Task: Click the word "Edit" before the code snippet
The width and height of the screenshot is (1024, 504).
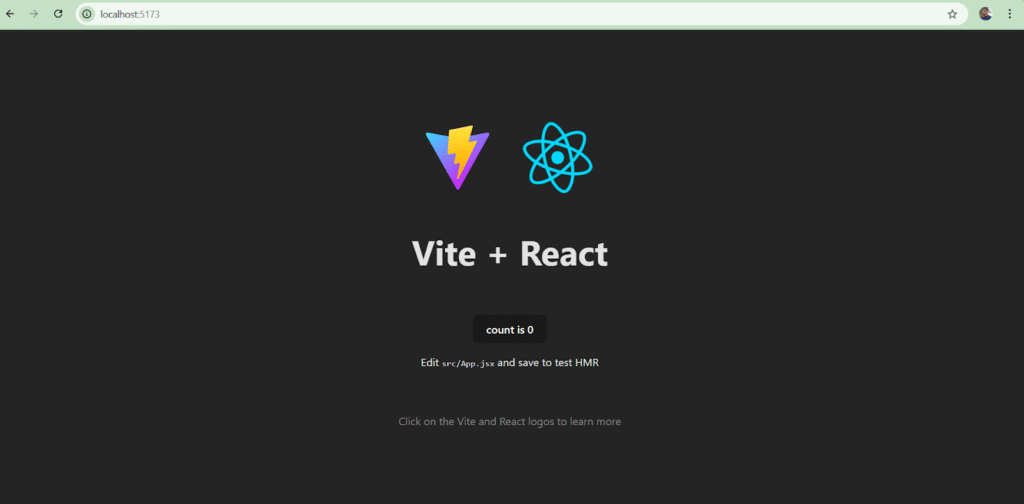Action: pos(430,363)
